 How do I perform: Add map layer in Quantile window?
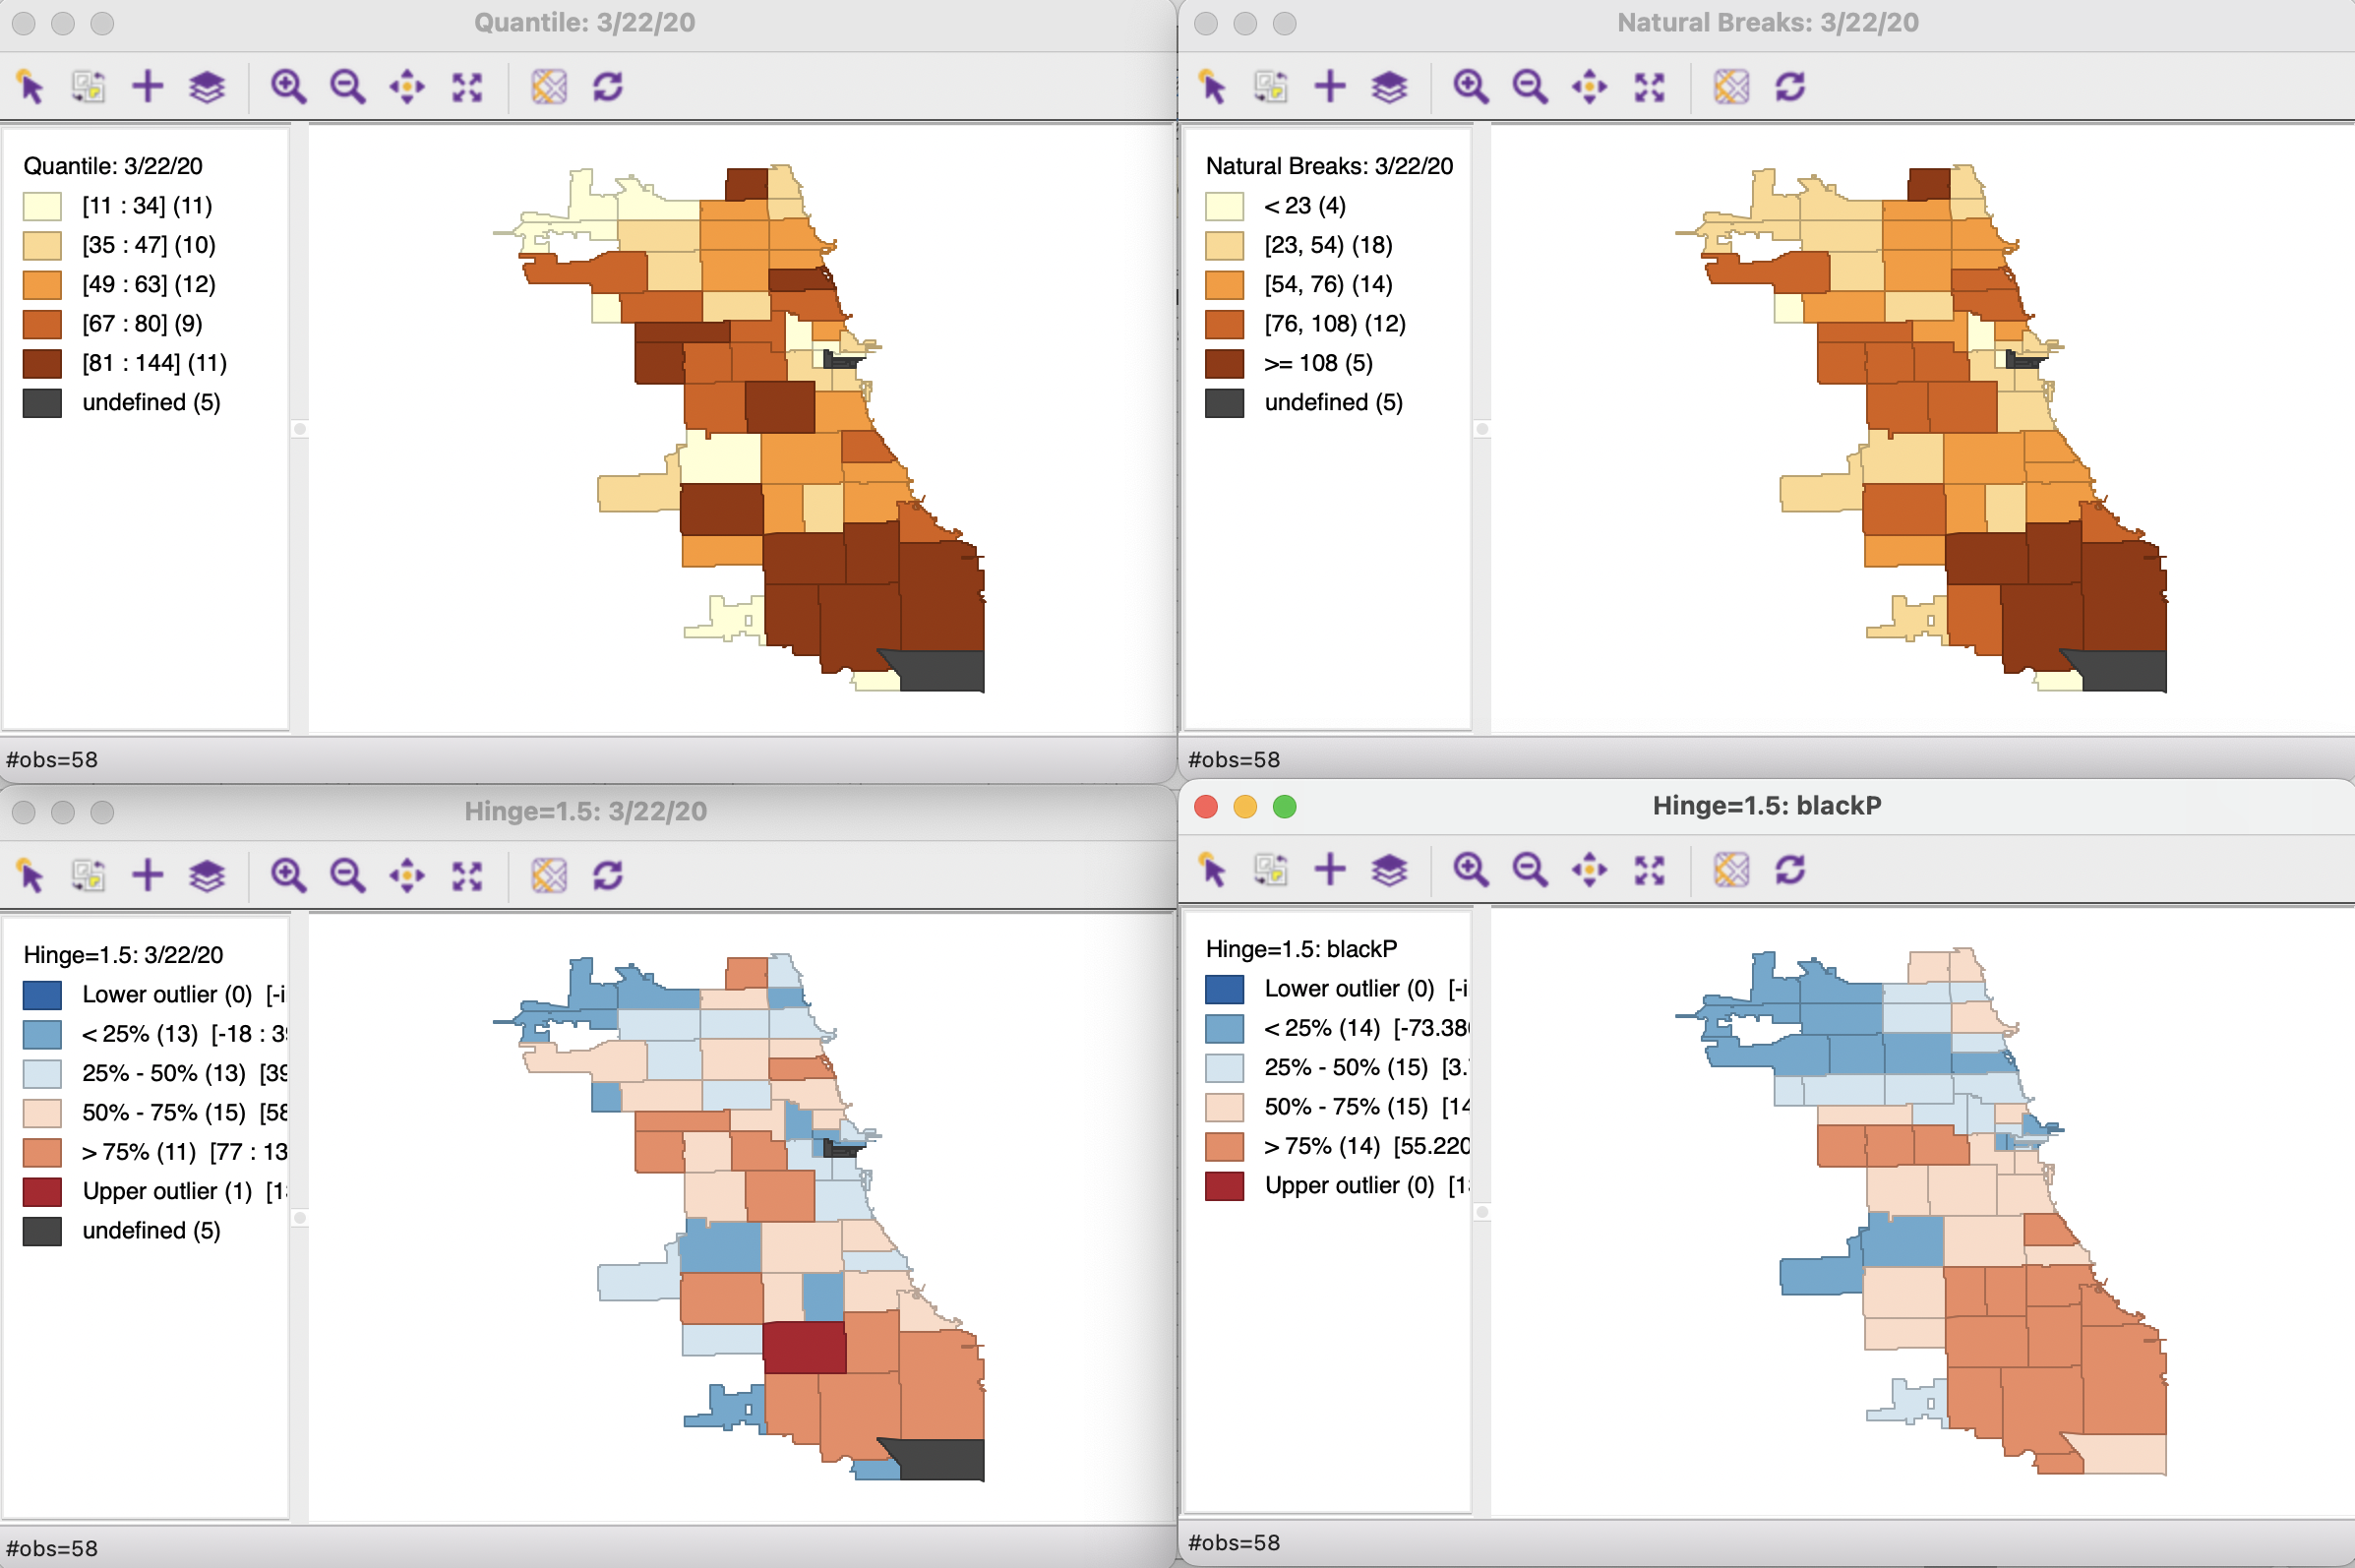click(x=148, y=87)
